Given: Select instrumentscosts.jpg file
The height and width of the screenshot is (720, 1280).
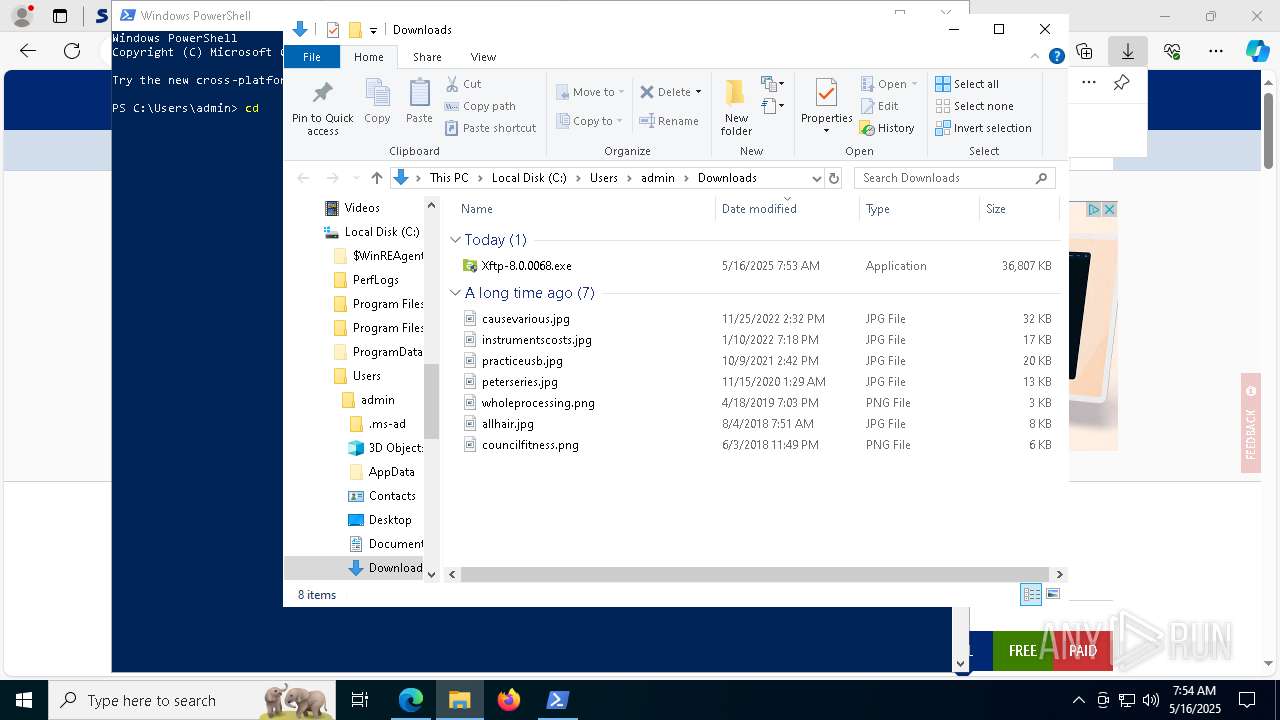Looking at the screenshot, I should pos(536,340).
